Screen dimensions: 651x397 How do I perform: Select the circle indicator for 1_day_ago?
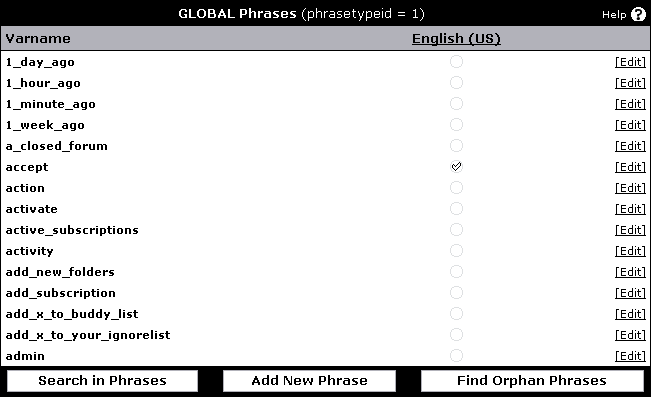pos(456,61)
